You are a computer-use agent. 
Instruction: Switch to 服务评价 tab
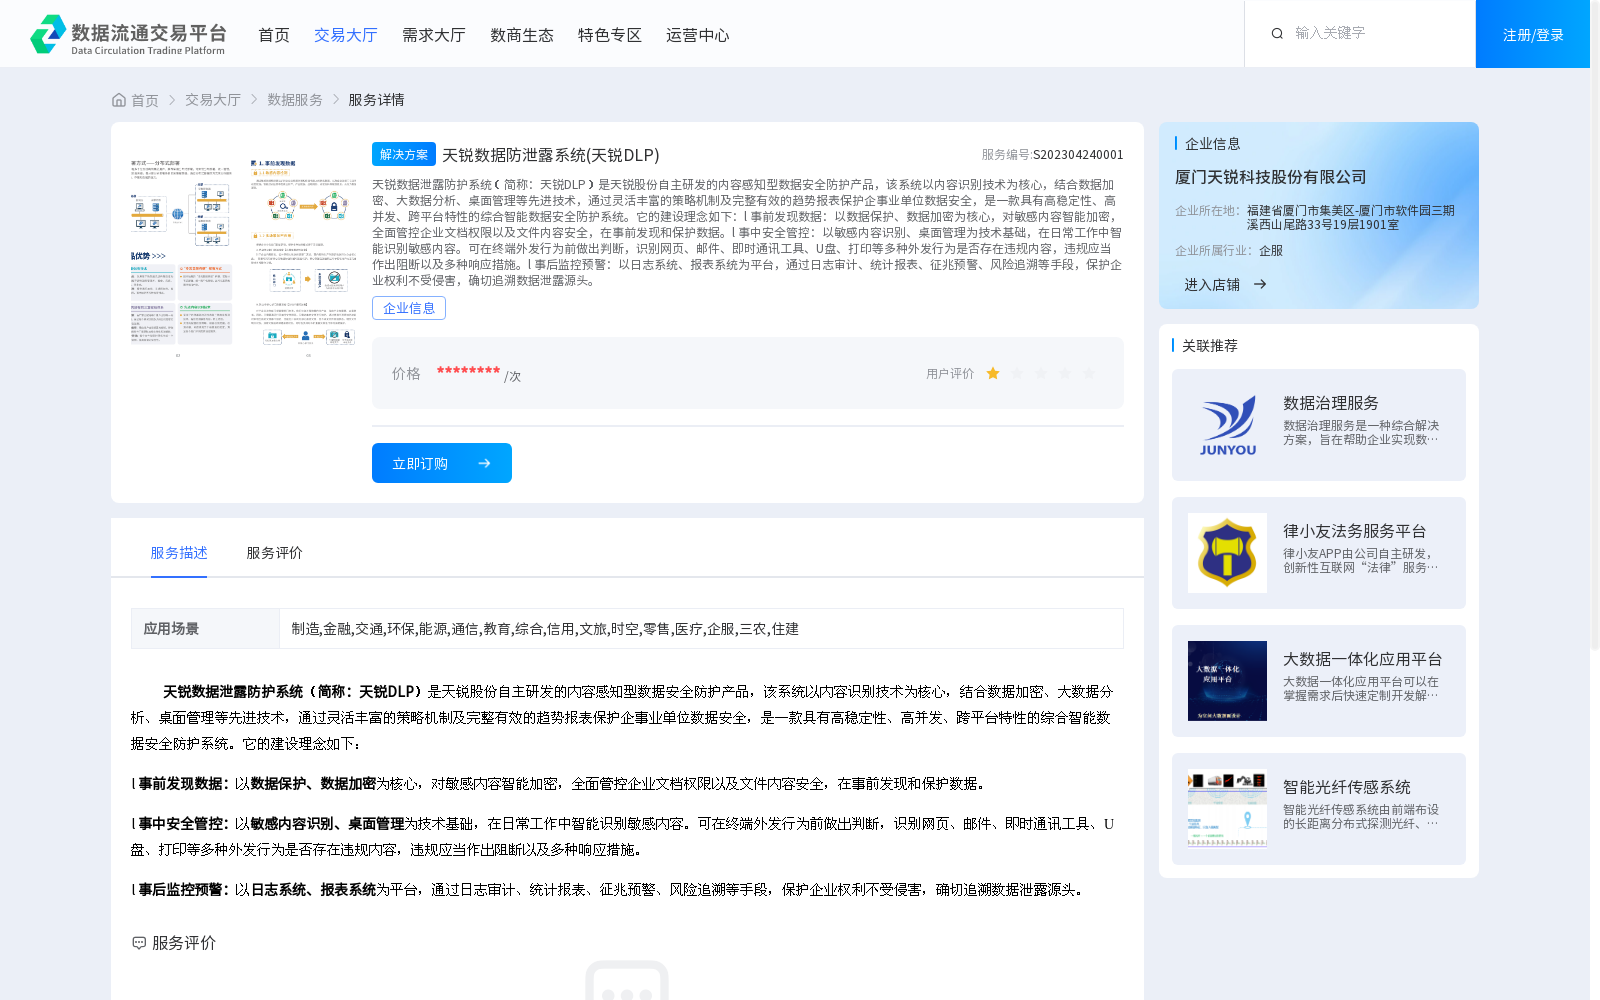pyautogui.click(x=275, y=553)
